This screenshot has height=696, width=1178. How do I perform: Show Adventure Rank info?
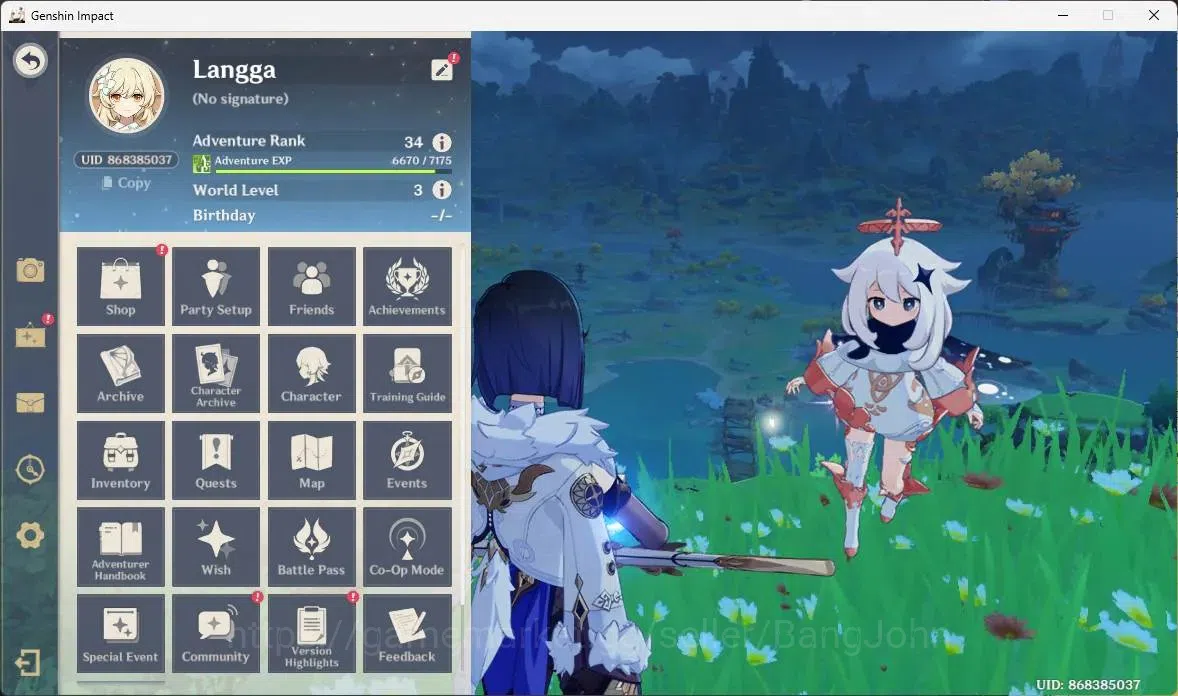pyautogui.click(x=442, y=142)
